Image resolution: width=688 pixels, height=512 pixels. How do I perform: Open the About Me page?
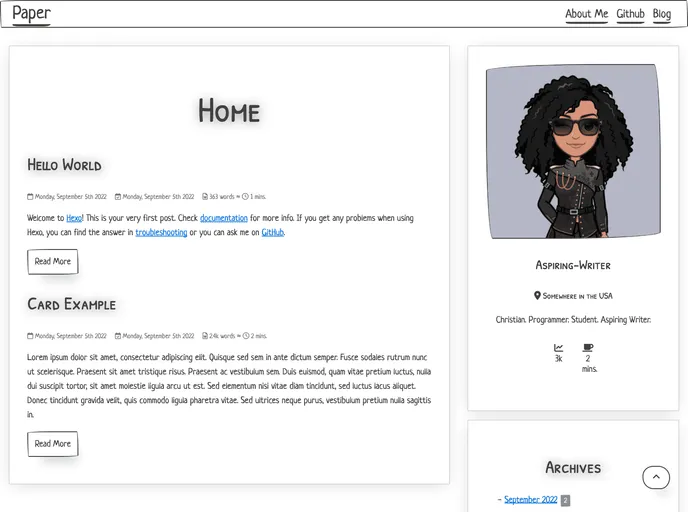(586, 14)
